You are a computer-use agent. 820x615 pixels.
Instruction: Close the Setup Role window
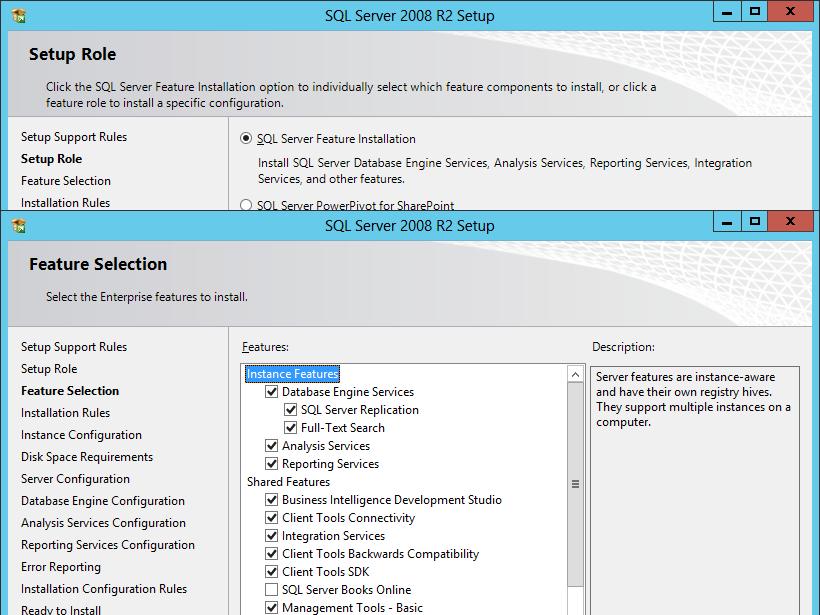point(791,12)
